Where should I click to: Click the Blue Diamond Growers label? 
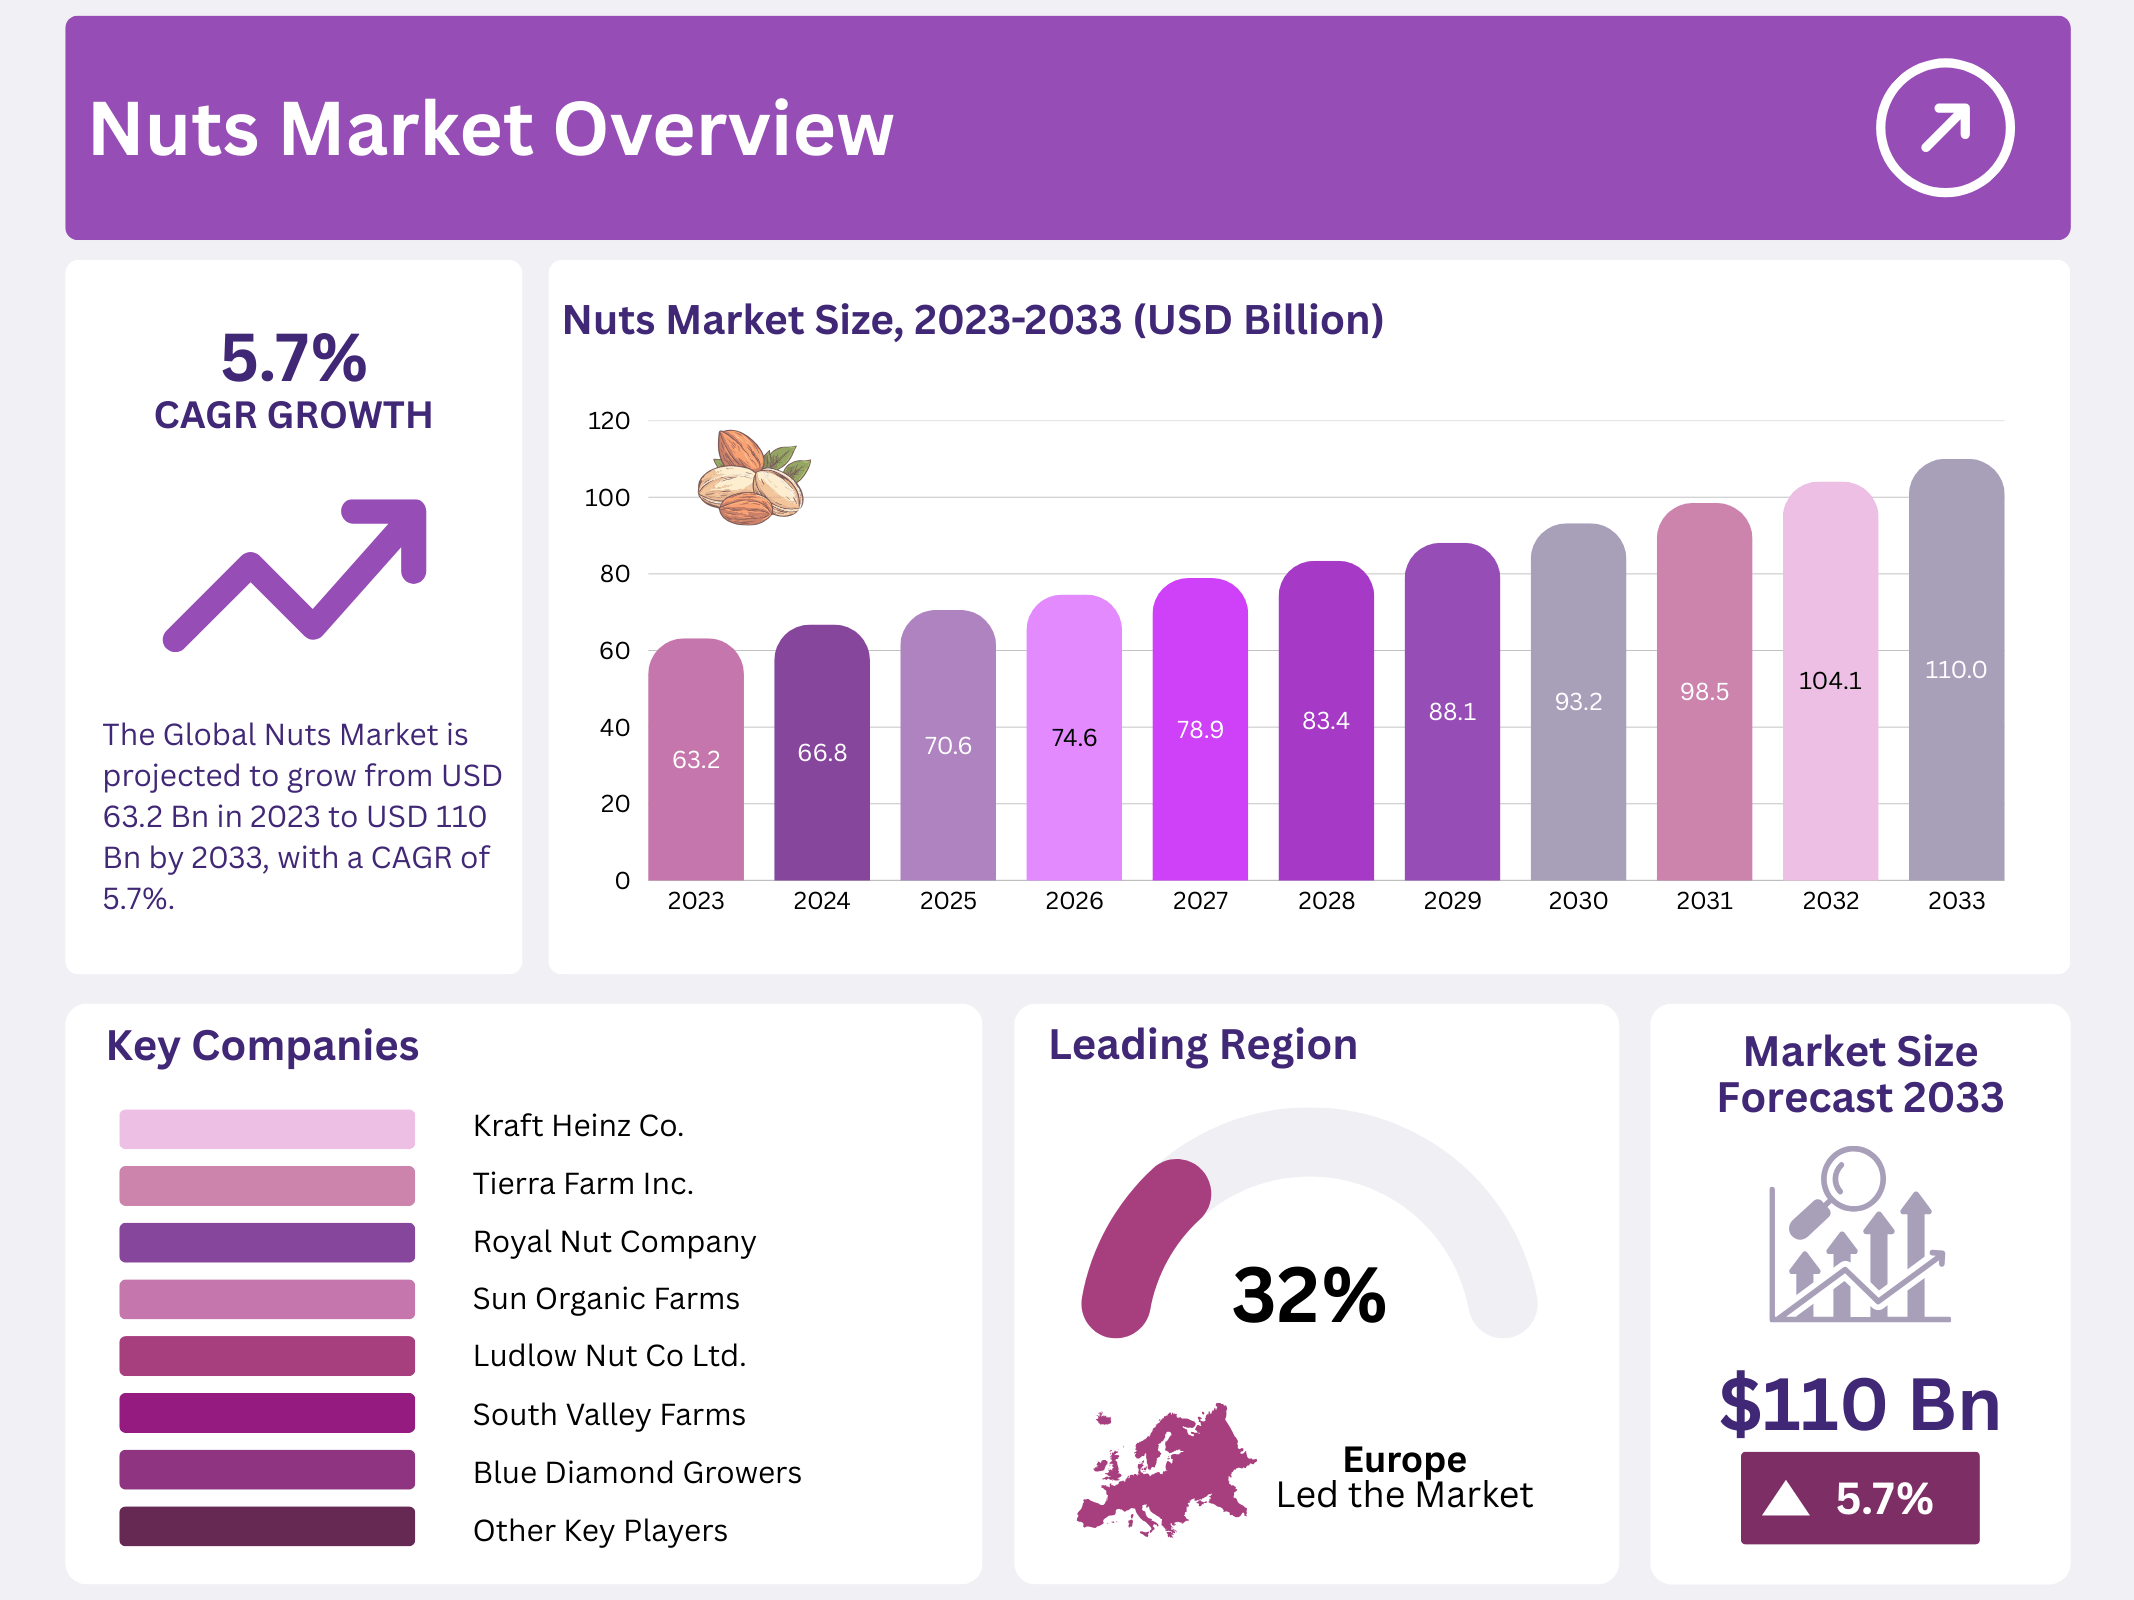[x=637, y=1472]
